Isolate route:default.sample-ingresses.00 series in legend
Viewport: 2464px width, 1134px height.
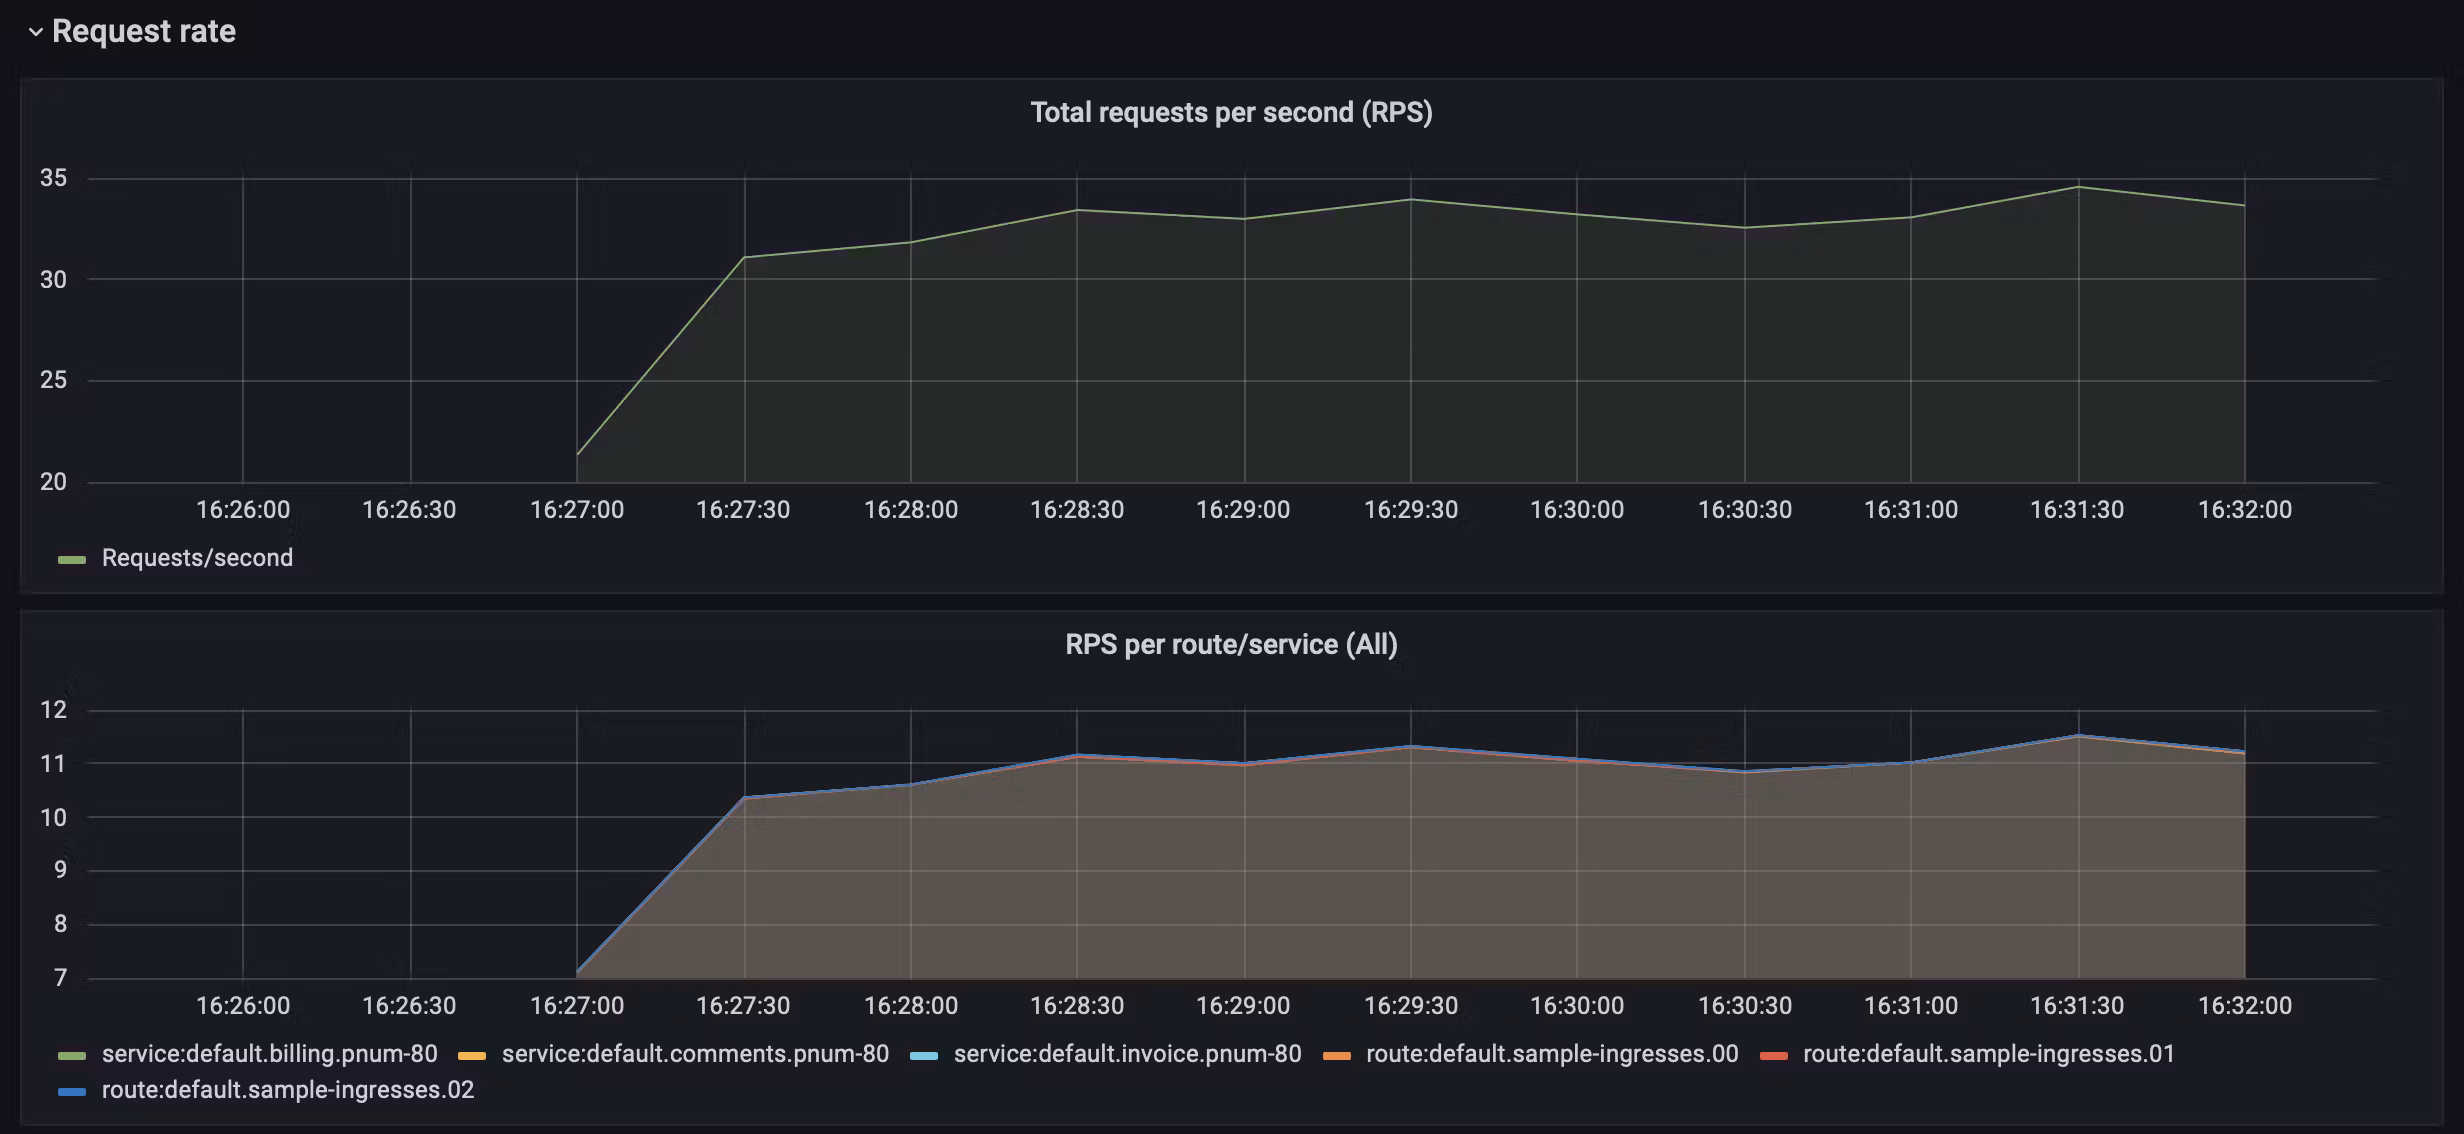(1551, 1054)
